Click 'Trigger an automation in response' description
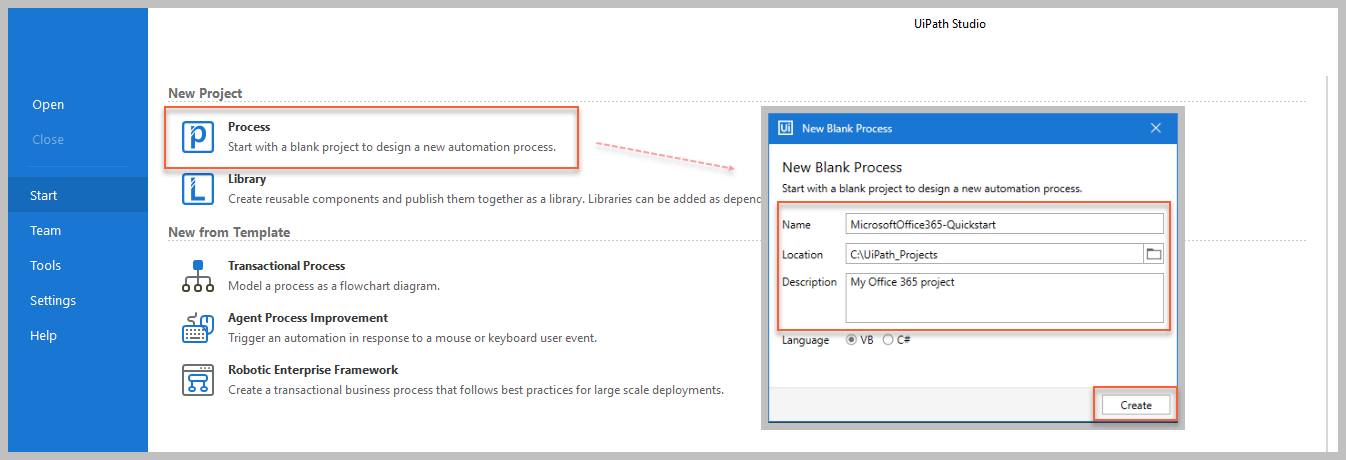The width and height of the screenshot is (1346, 460). [x=412, y=338]
